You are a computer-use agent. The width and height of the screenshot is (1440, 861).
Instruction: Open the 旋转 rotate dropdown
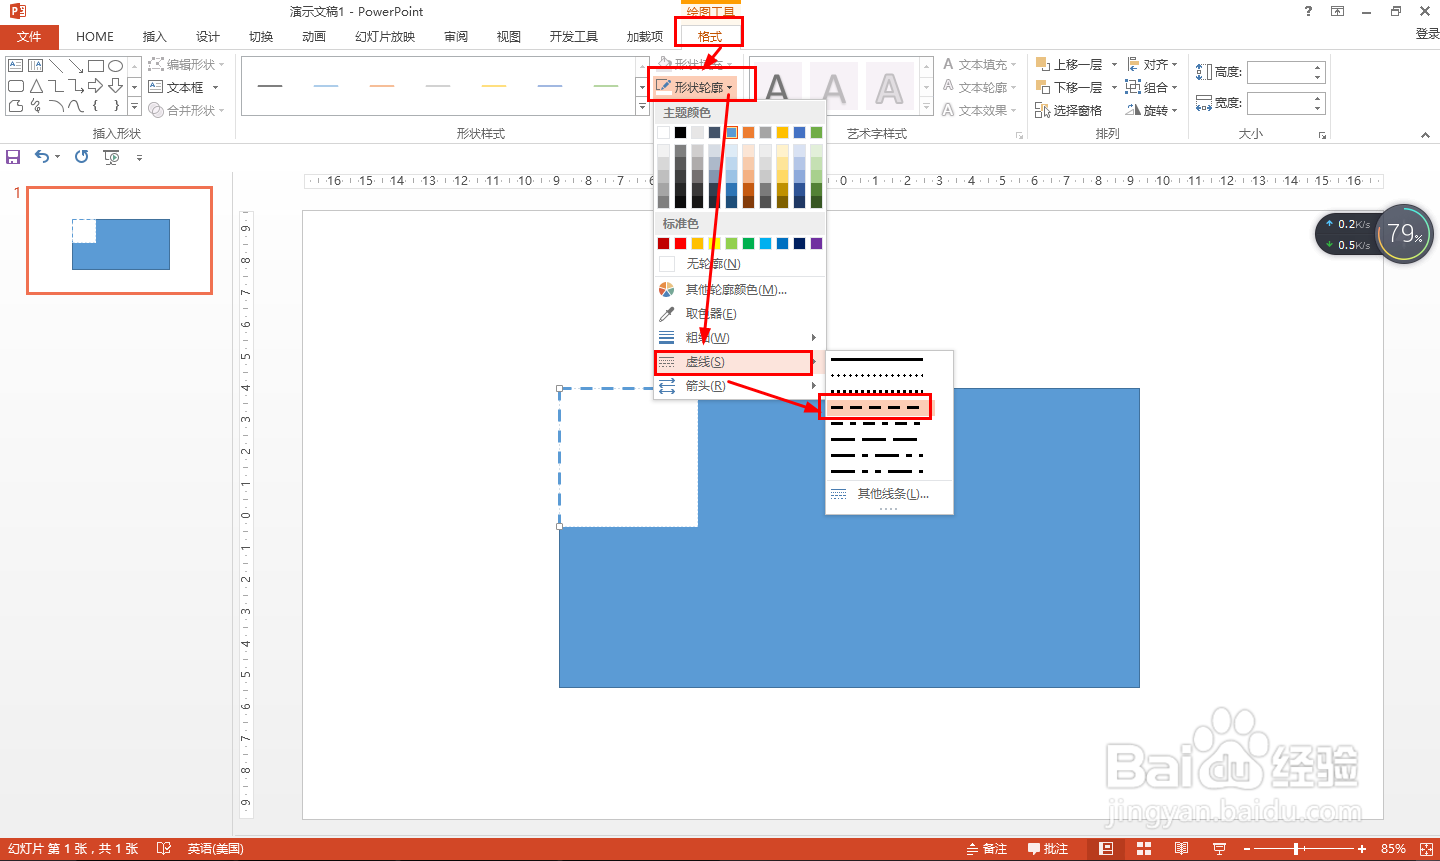click(x=1152, y=110)
